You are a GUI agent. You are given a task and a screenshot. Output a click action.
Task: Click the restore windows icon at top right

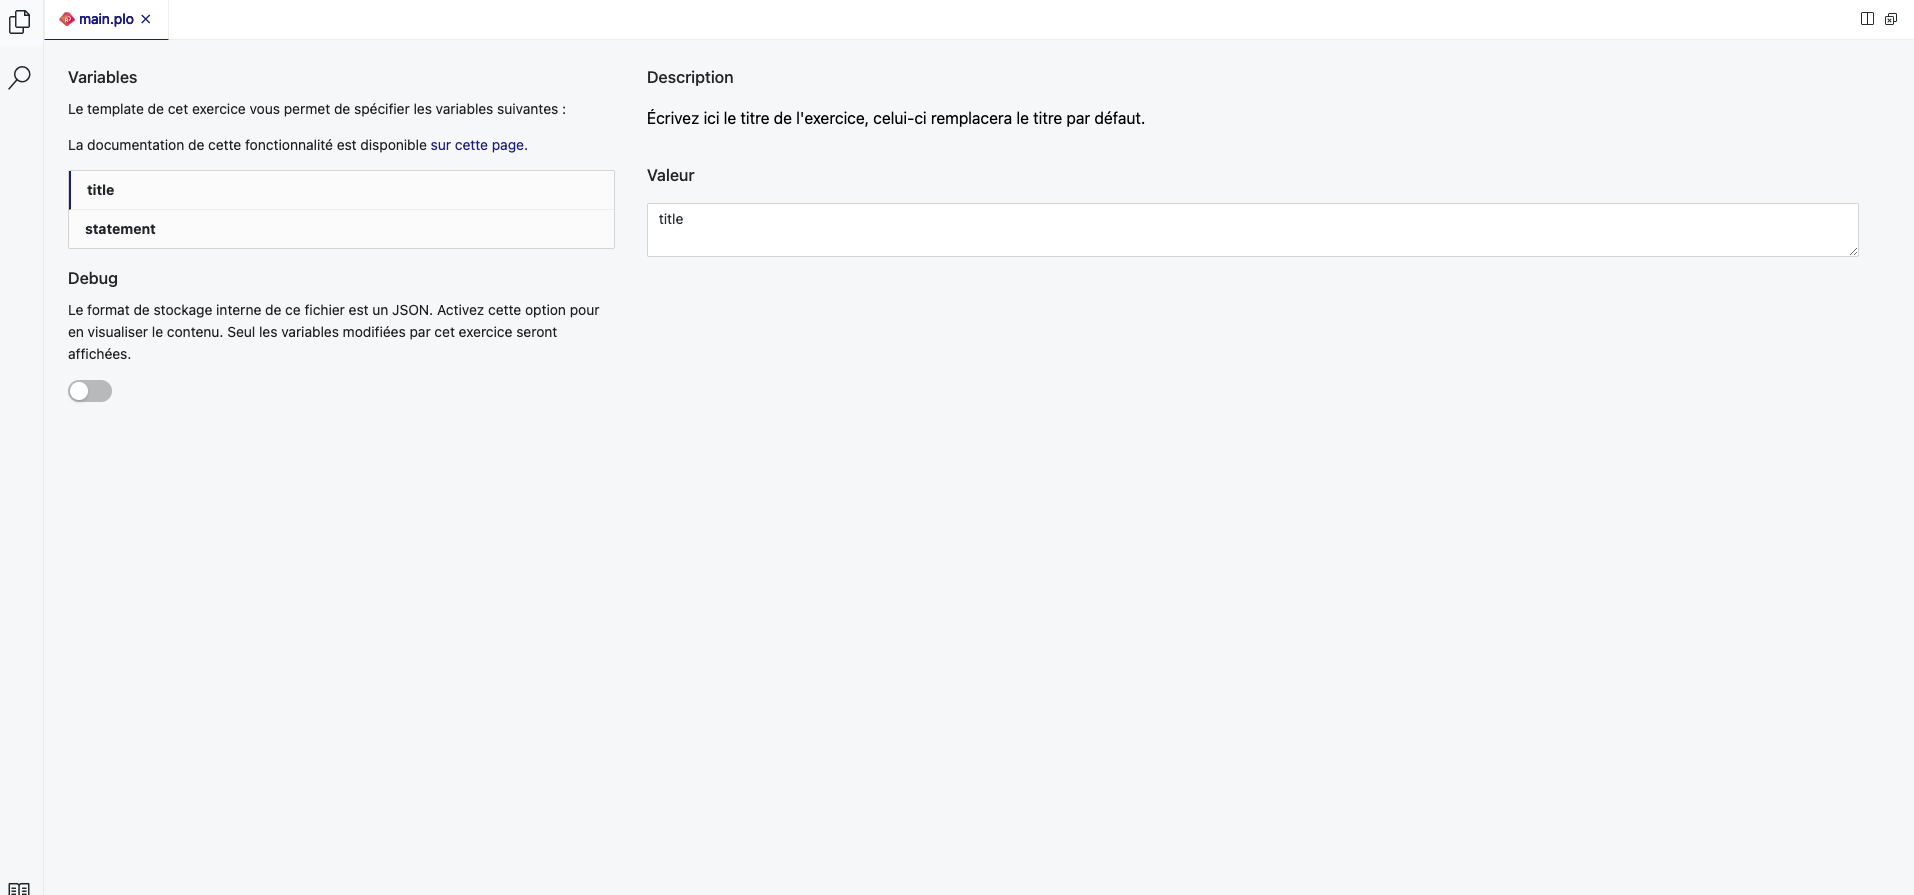pos(1891,19)
